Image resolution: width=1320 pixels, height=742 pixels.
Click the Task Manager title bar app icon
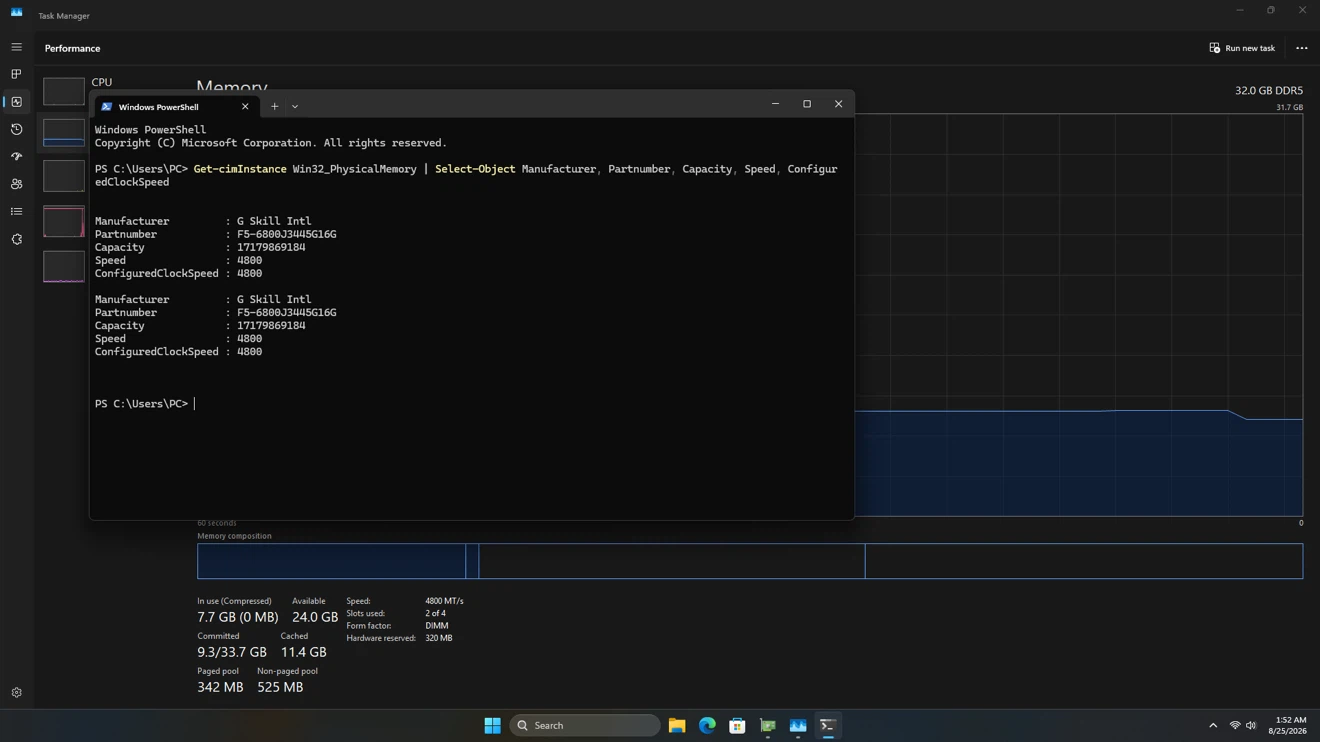coord(16,13)
